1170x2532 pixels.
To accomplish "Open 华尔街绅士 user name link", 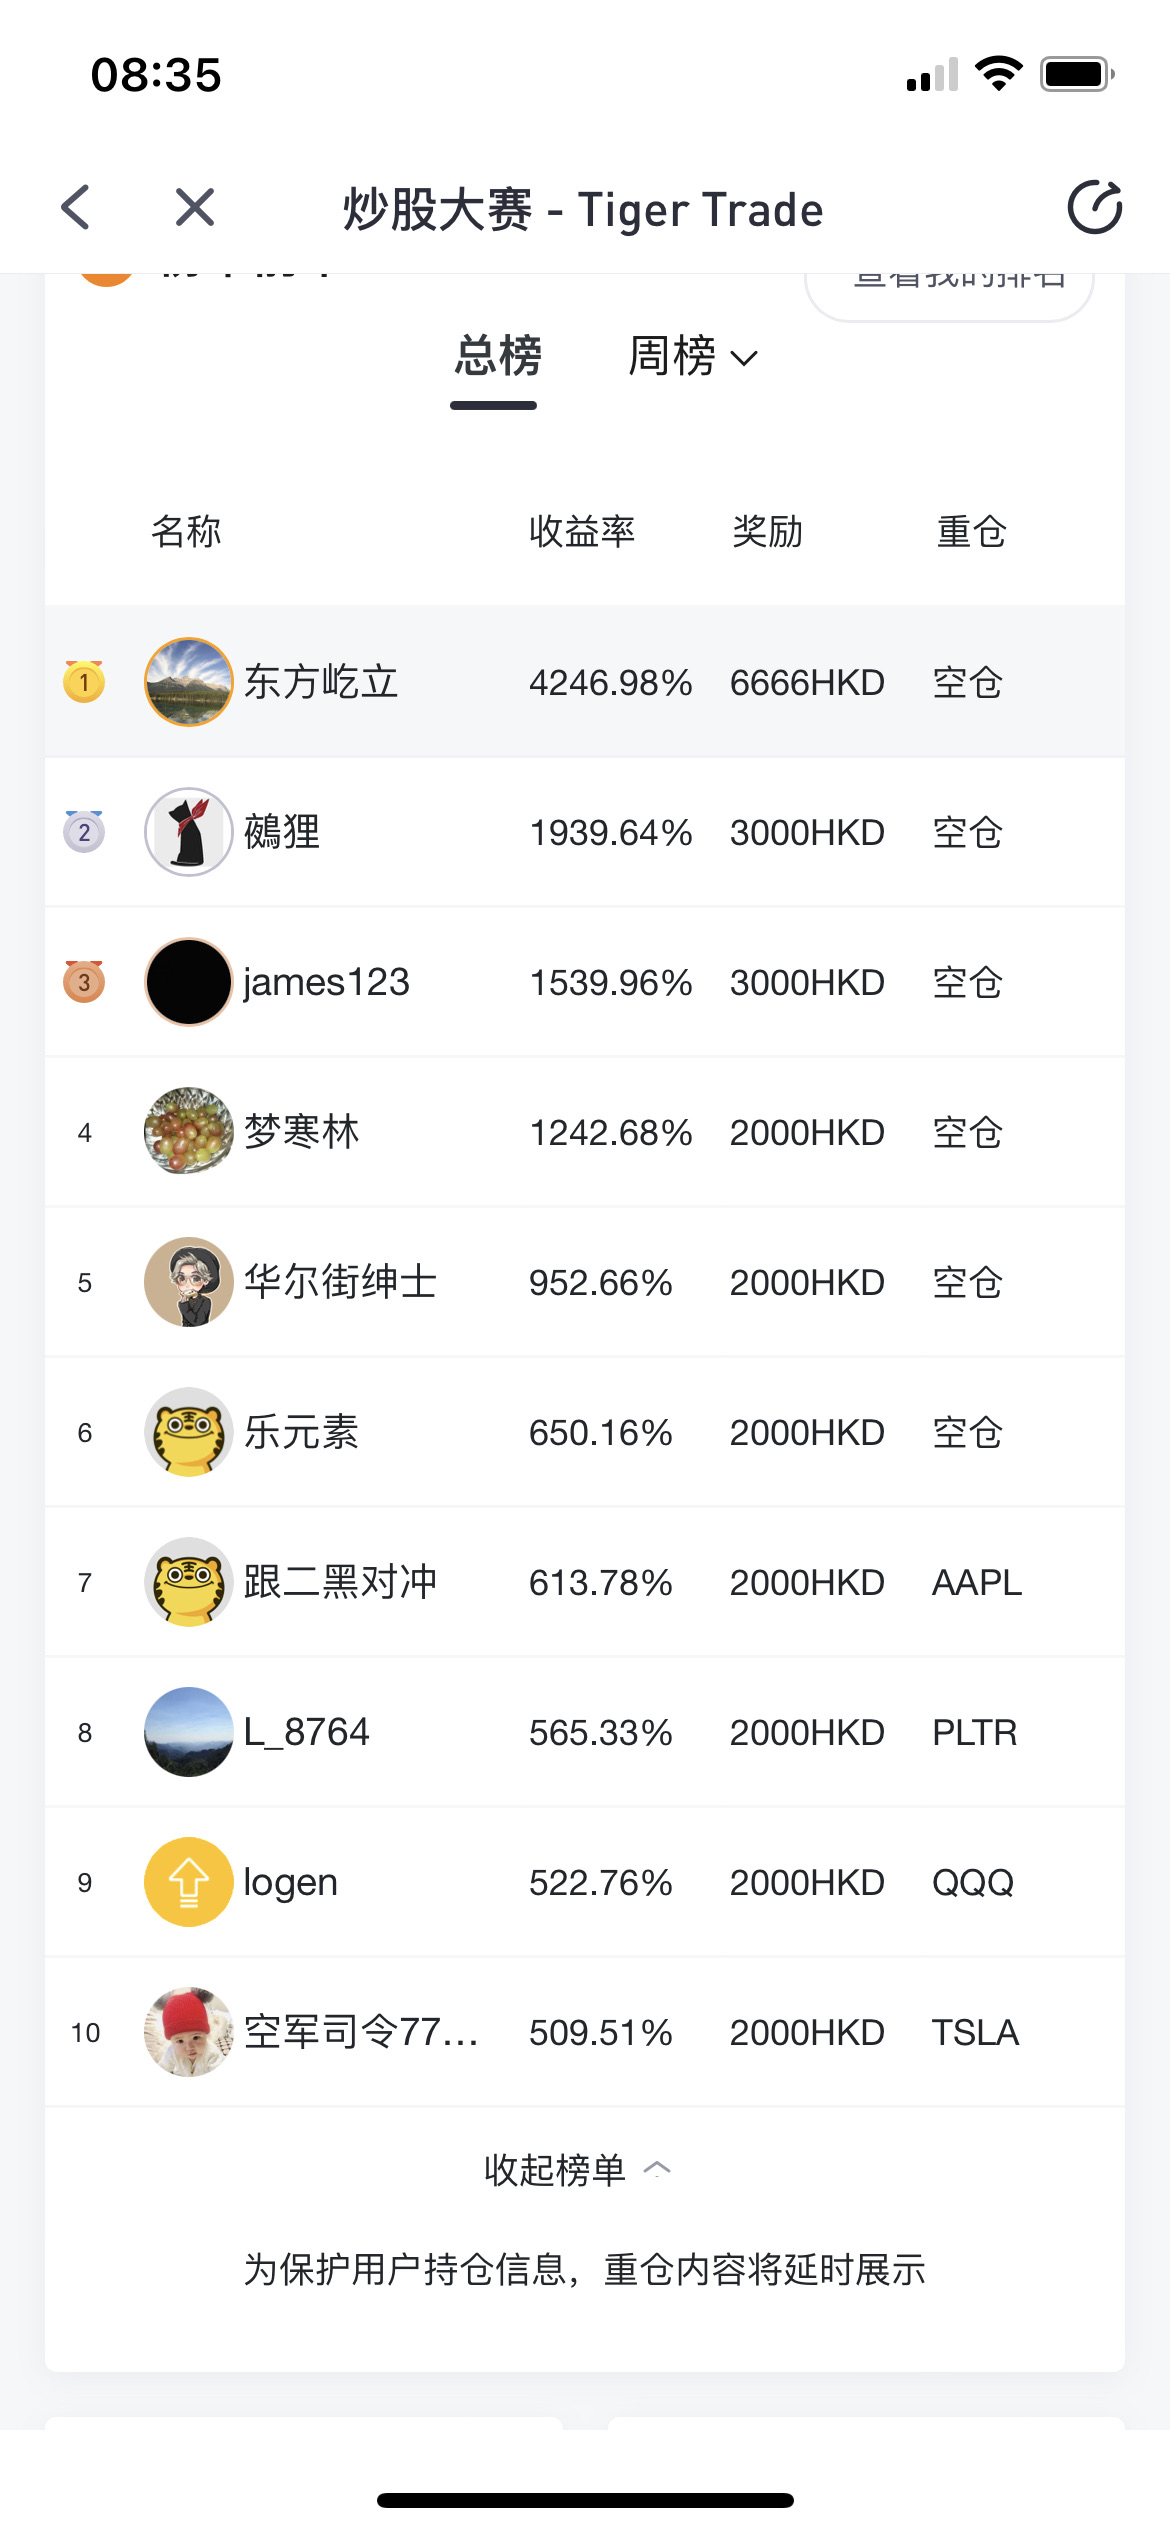I will (340, 1282).
